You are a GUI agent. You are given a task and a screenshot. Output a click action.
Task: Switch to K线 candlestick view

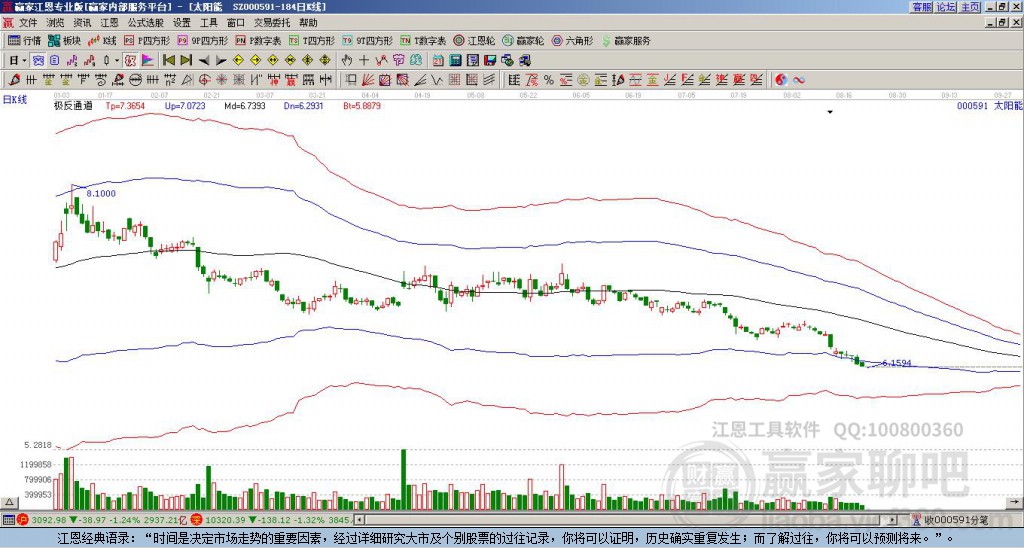(x=103, y=40)
